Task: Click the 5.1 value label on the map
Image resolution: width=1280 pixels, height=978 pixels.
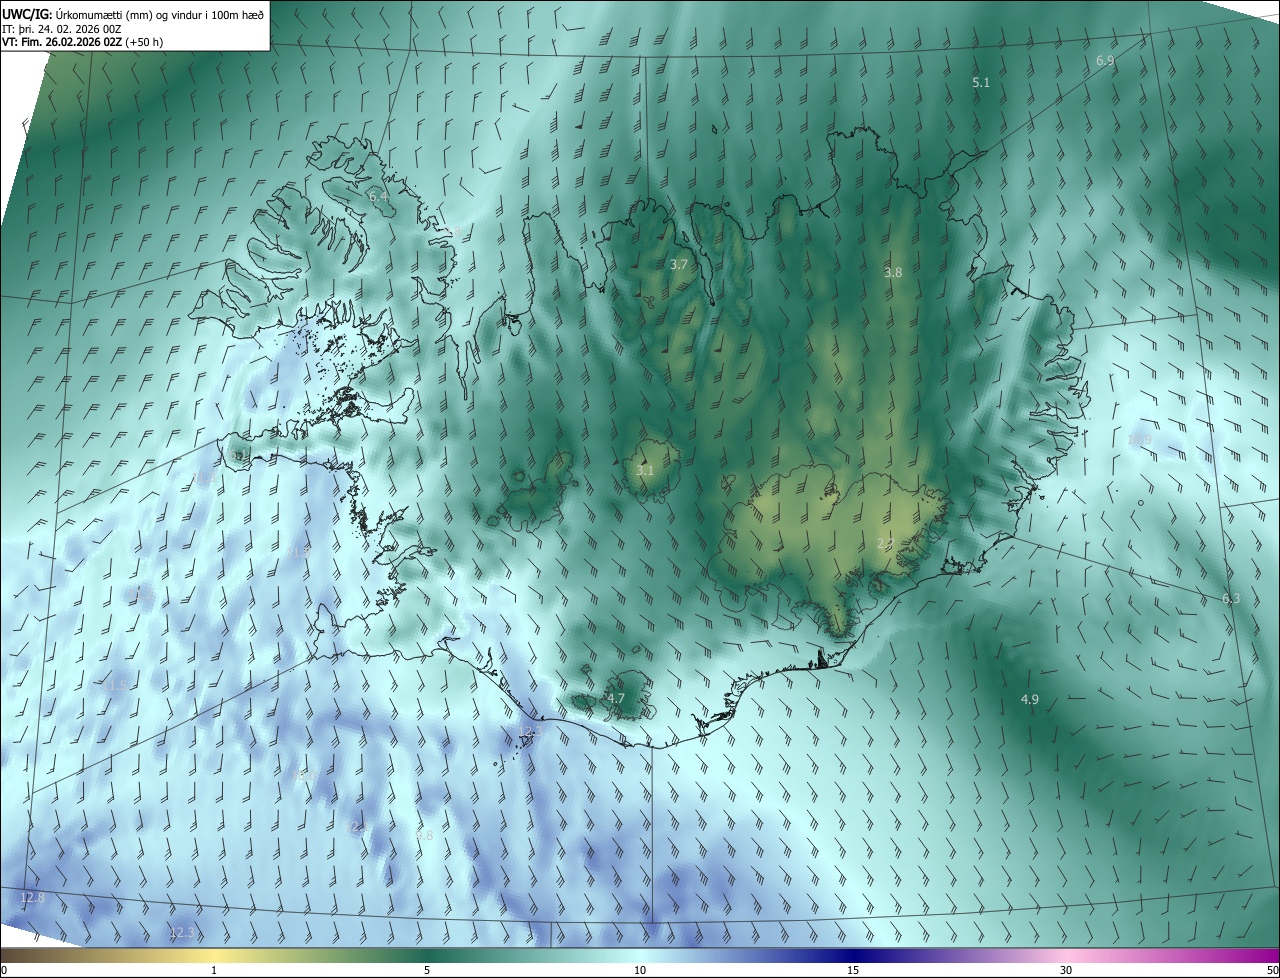Action: pos(981,83)
